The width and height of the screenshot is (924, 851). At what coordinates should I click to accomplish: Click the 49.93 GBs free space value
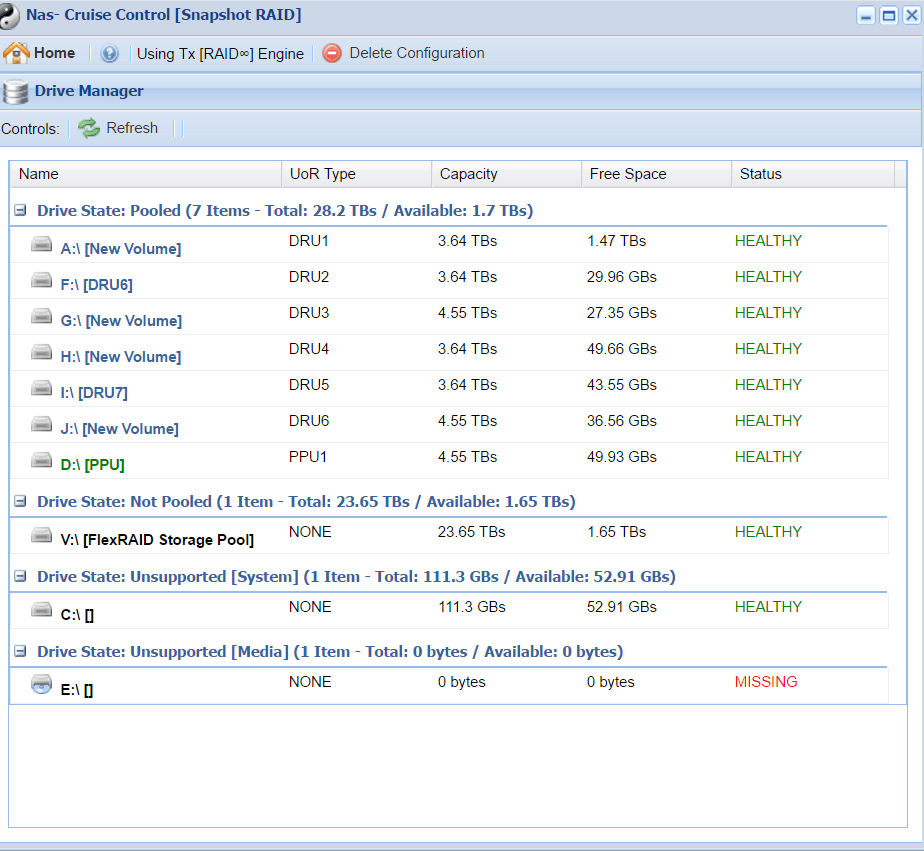622,457
